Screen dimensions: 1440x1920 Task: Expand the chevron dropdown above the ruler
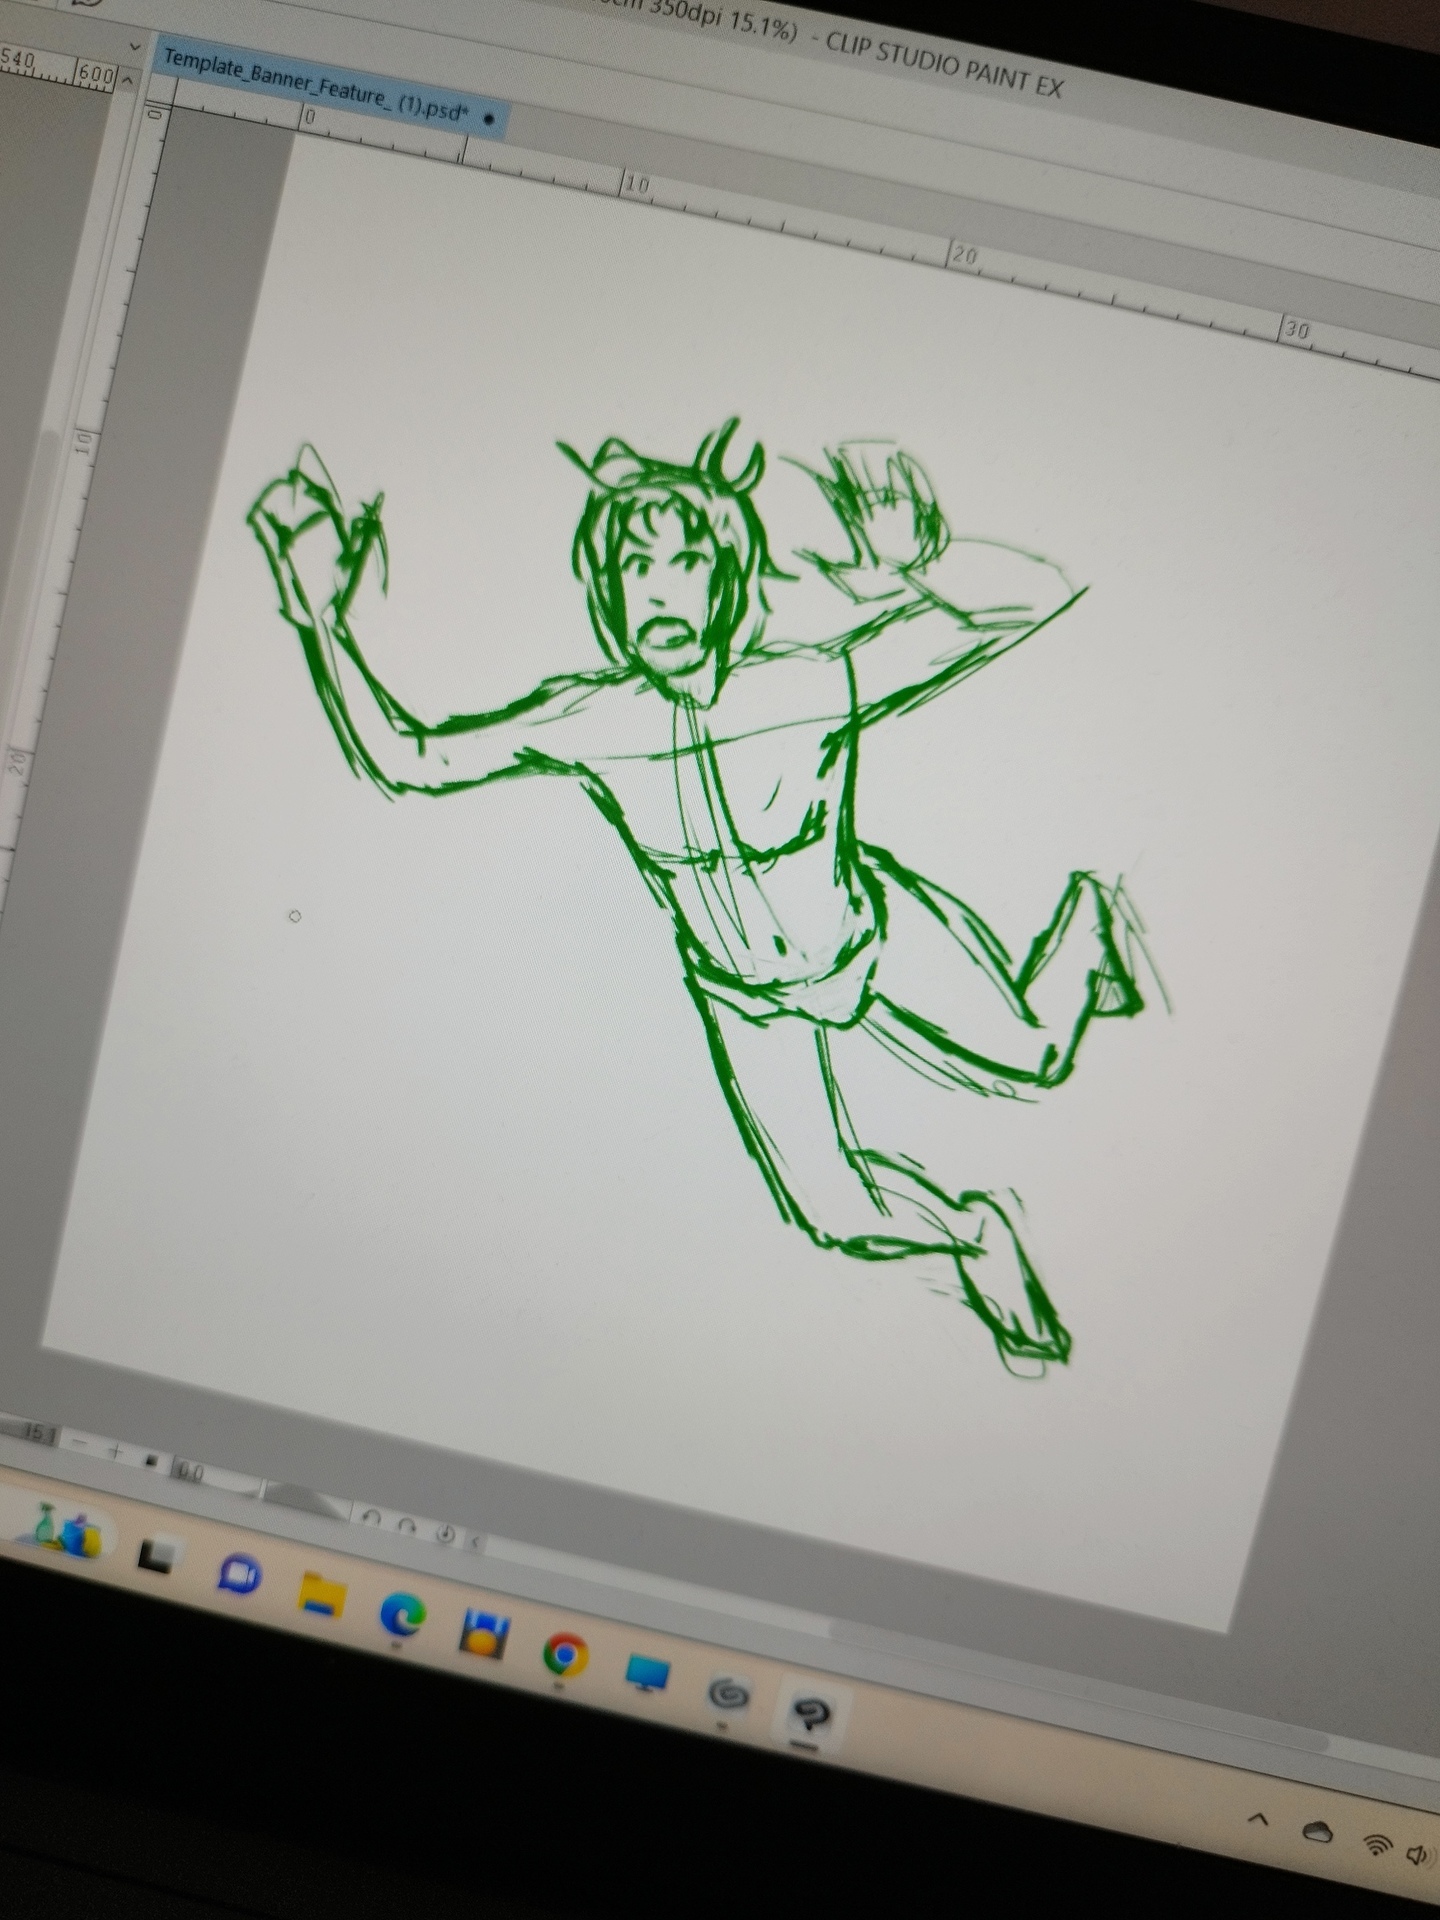[136, 47]
